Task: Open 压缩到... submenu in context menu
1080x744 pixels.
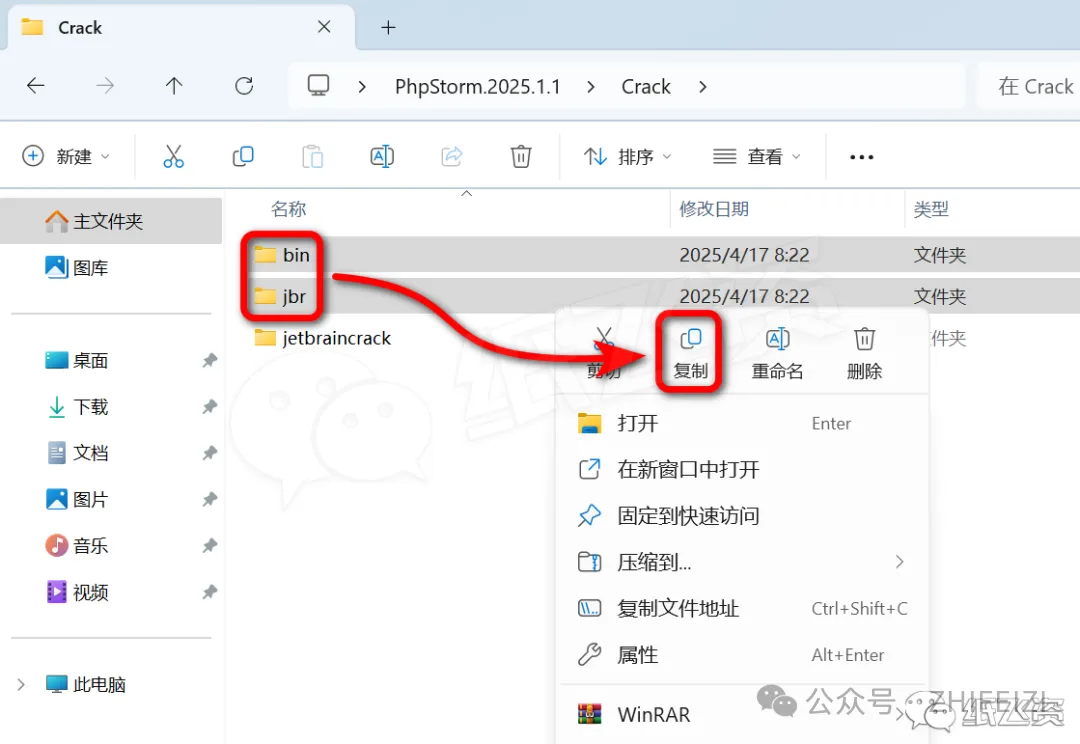Action: coord(742,562)
